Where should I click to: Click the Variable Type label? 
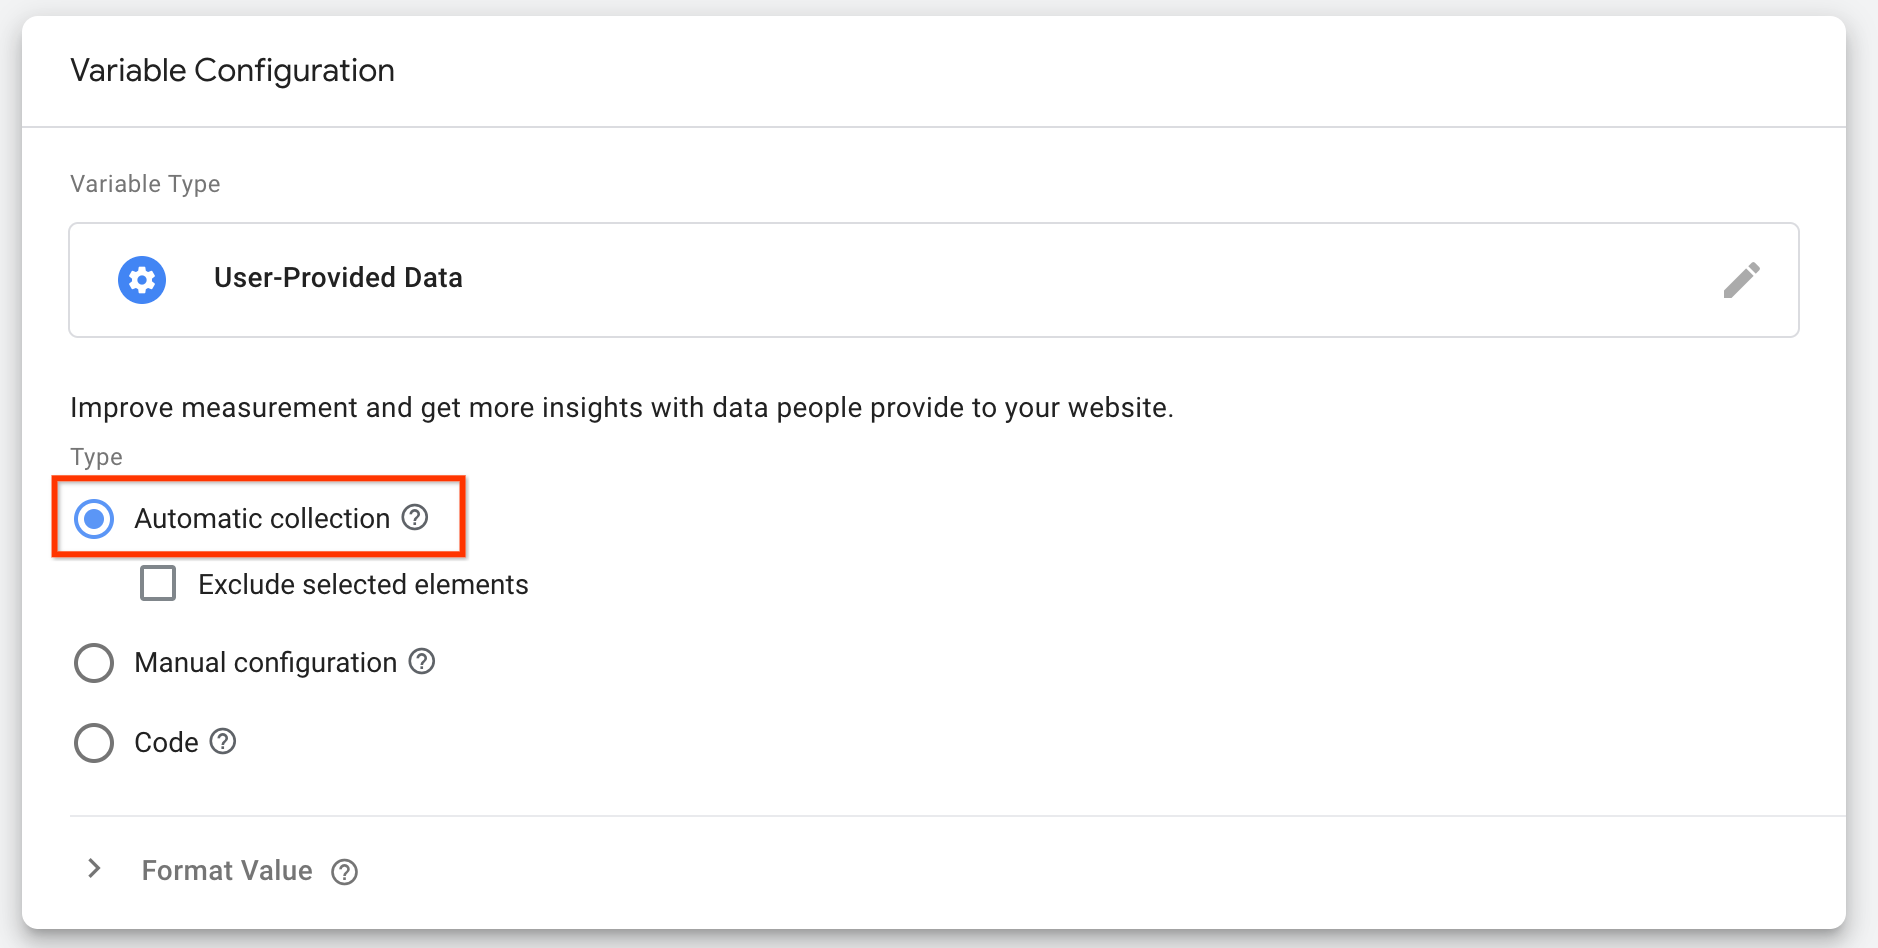tap(145, 184)
